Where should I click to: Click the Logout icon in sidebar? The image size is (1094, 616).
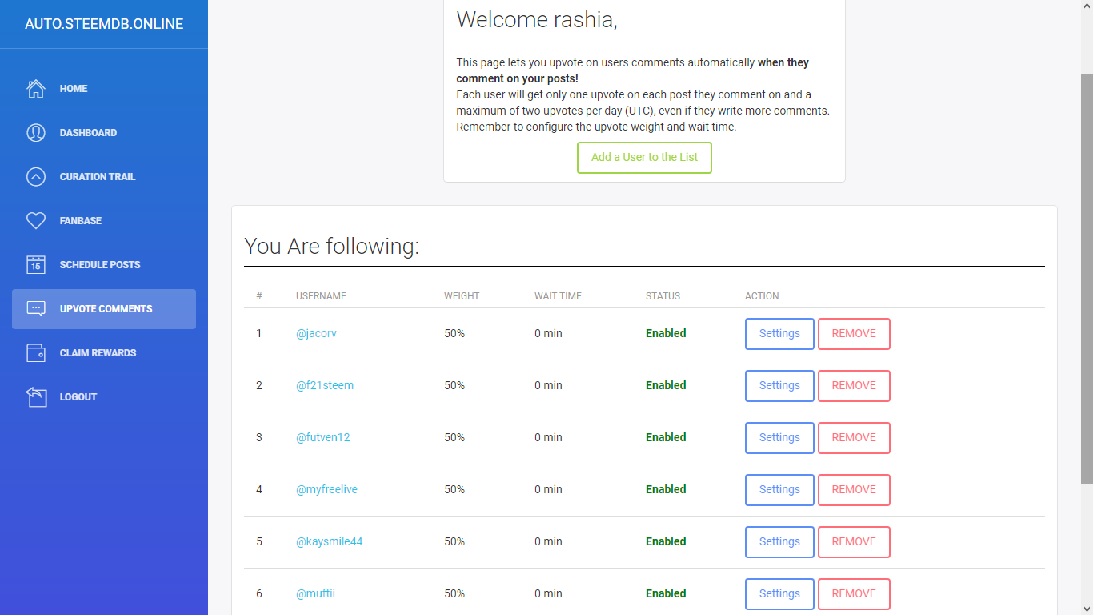[x=36, y=397]
